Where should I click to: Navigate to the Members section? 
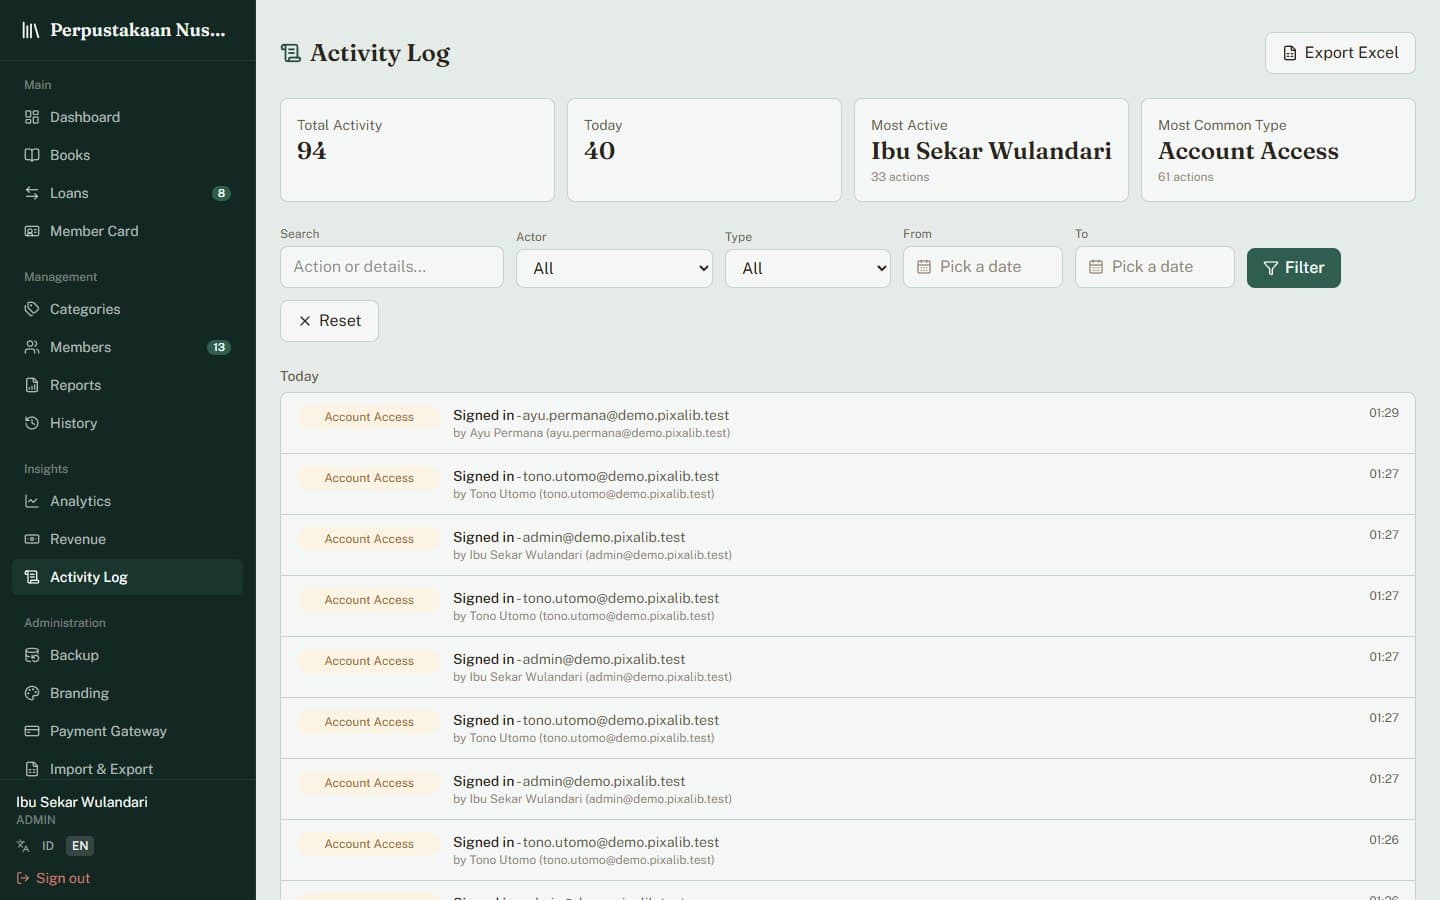click(x=127, y=347)
